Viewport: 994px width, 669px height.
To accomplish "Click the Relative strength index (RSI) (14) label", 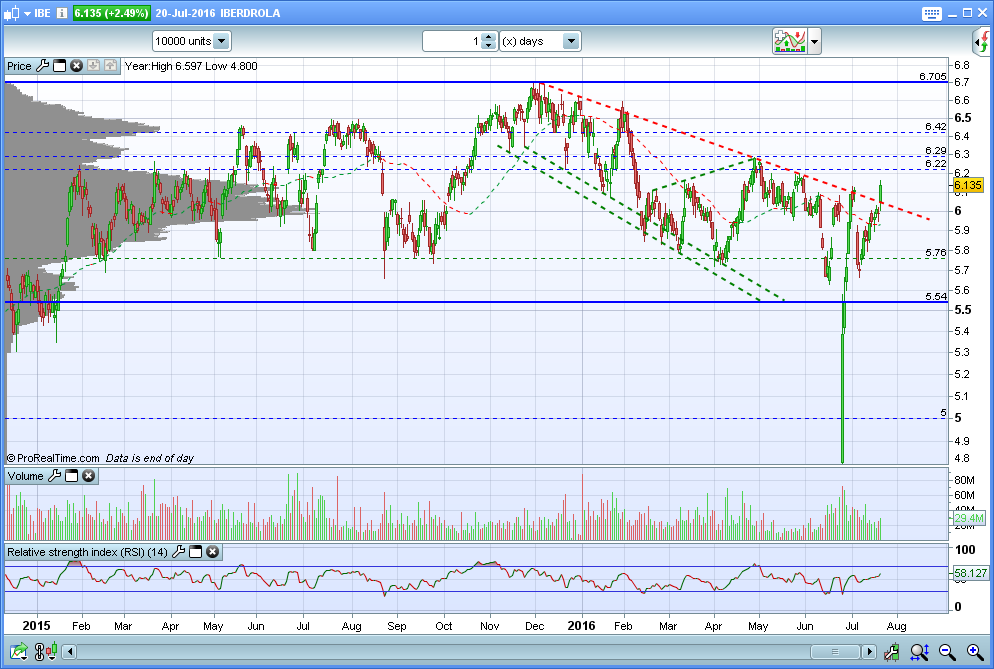I will (87, 552).
